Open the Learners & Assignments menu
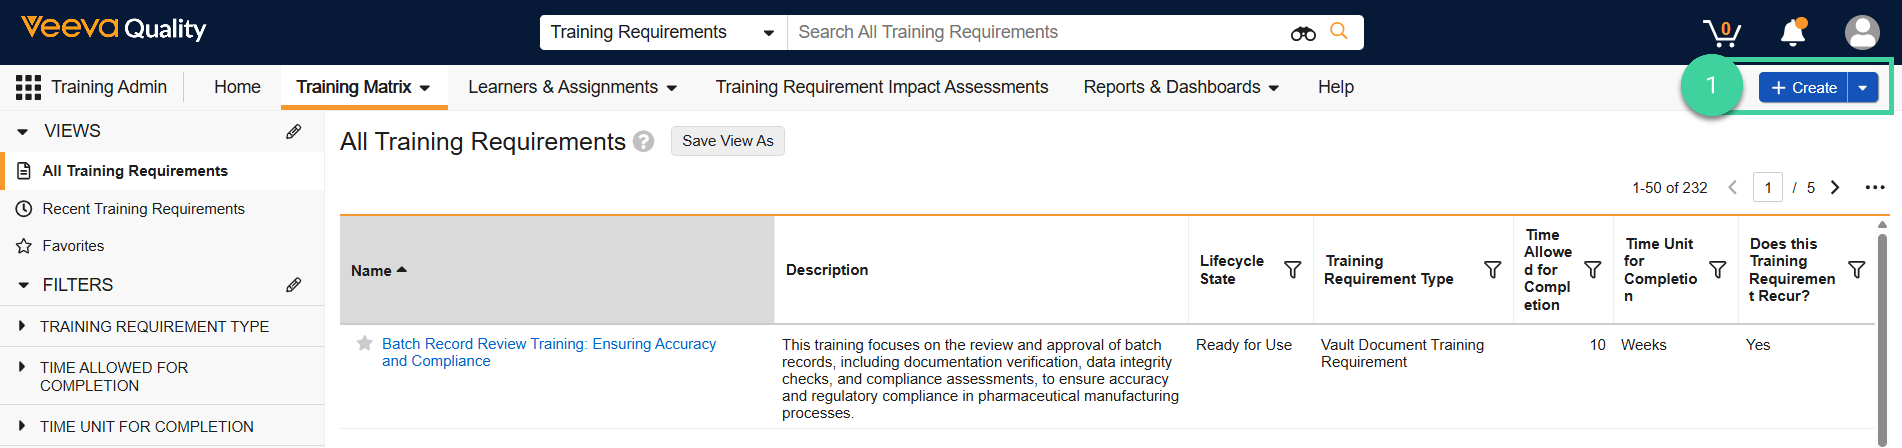The height and width of the screenshot is (448, 1902). click(x=572, y=87)
